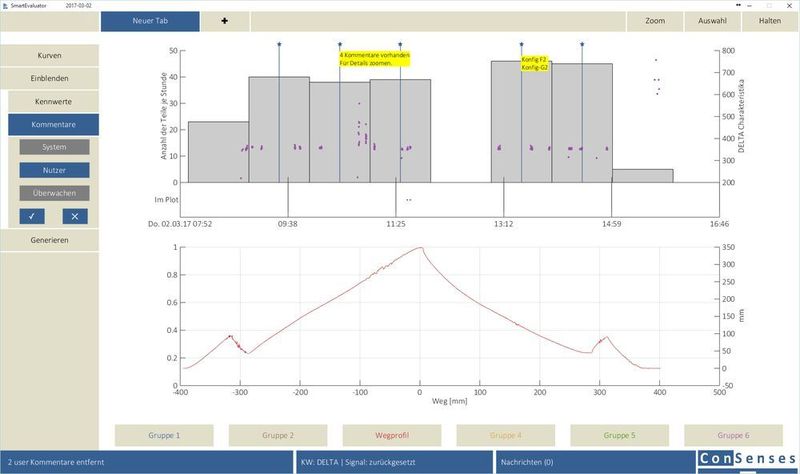Toggle Nutzer comments filter
800x474 pixels.
(x=54, y=170)
